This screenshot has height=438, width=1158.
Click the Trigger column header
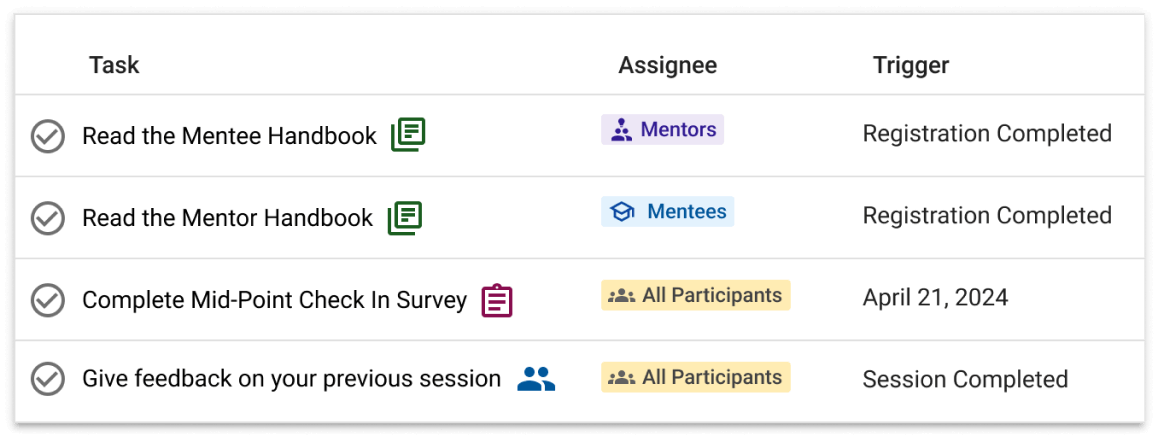pyautogui.click(x=911, y=65)
